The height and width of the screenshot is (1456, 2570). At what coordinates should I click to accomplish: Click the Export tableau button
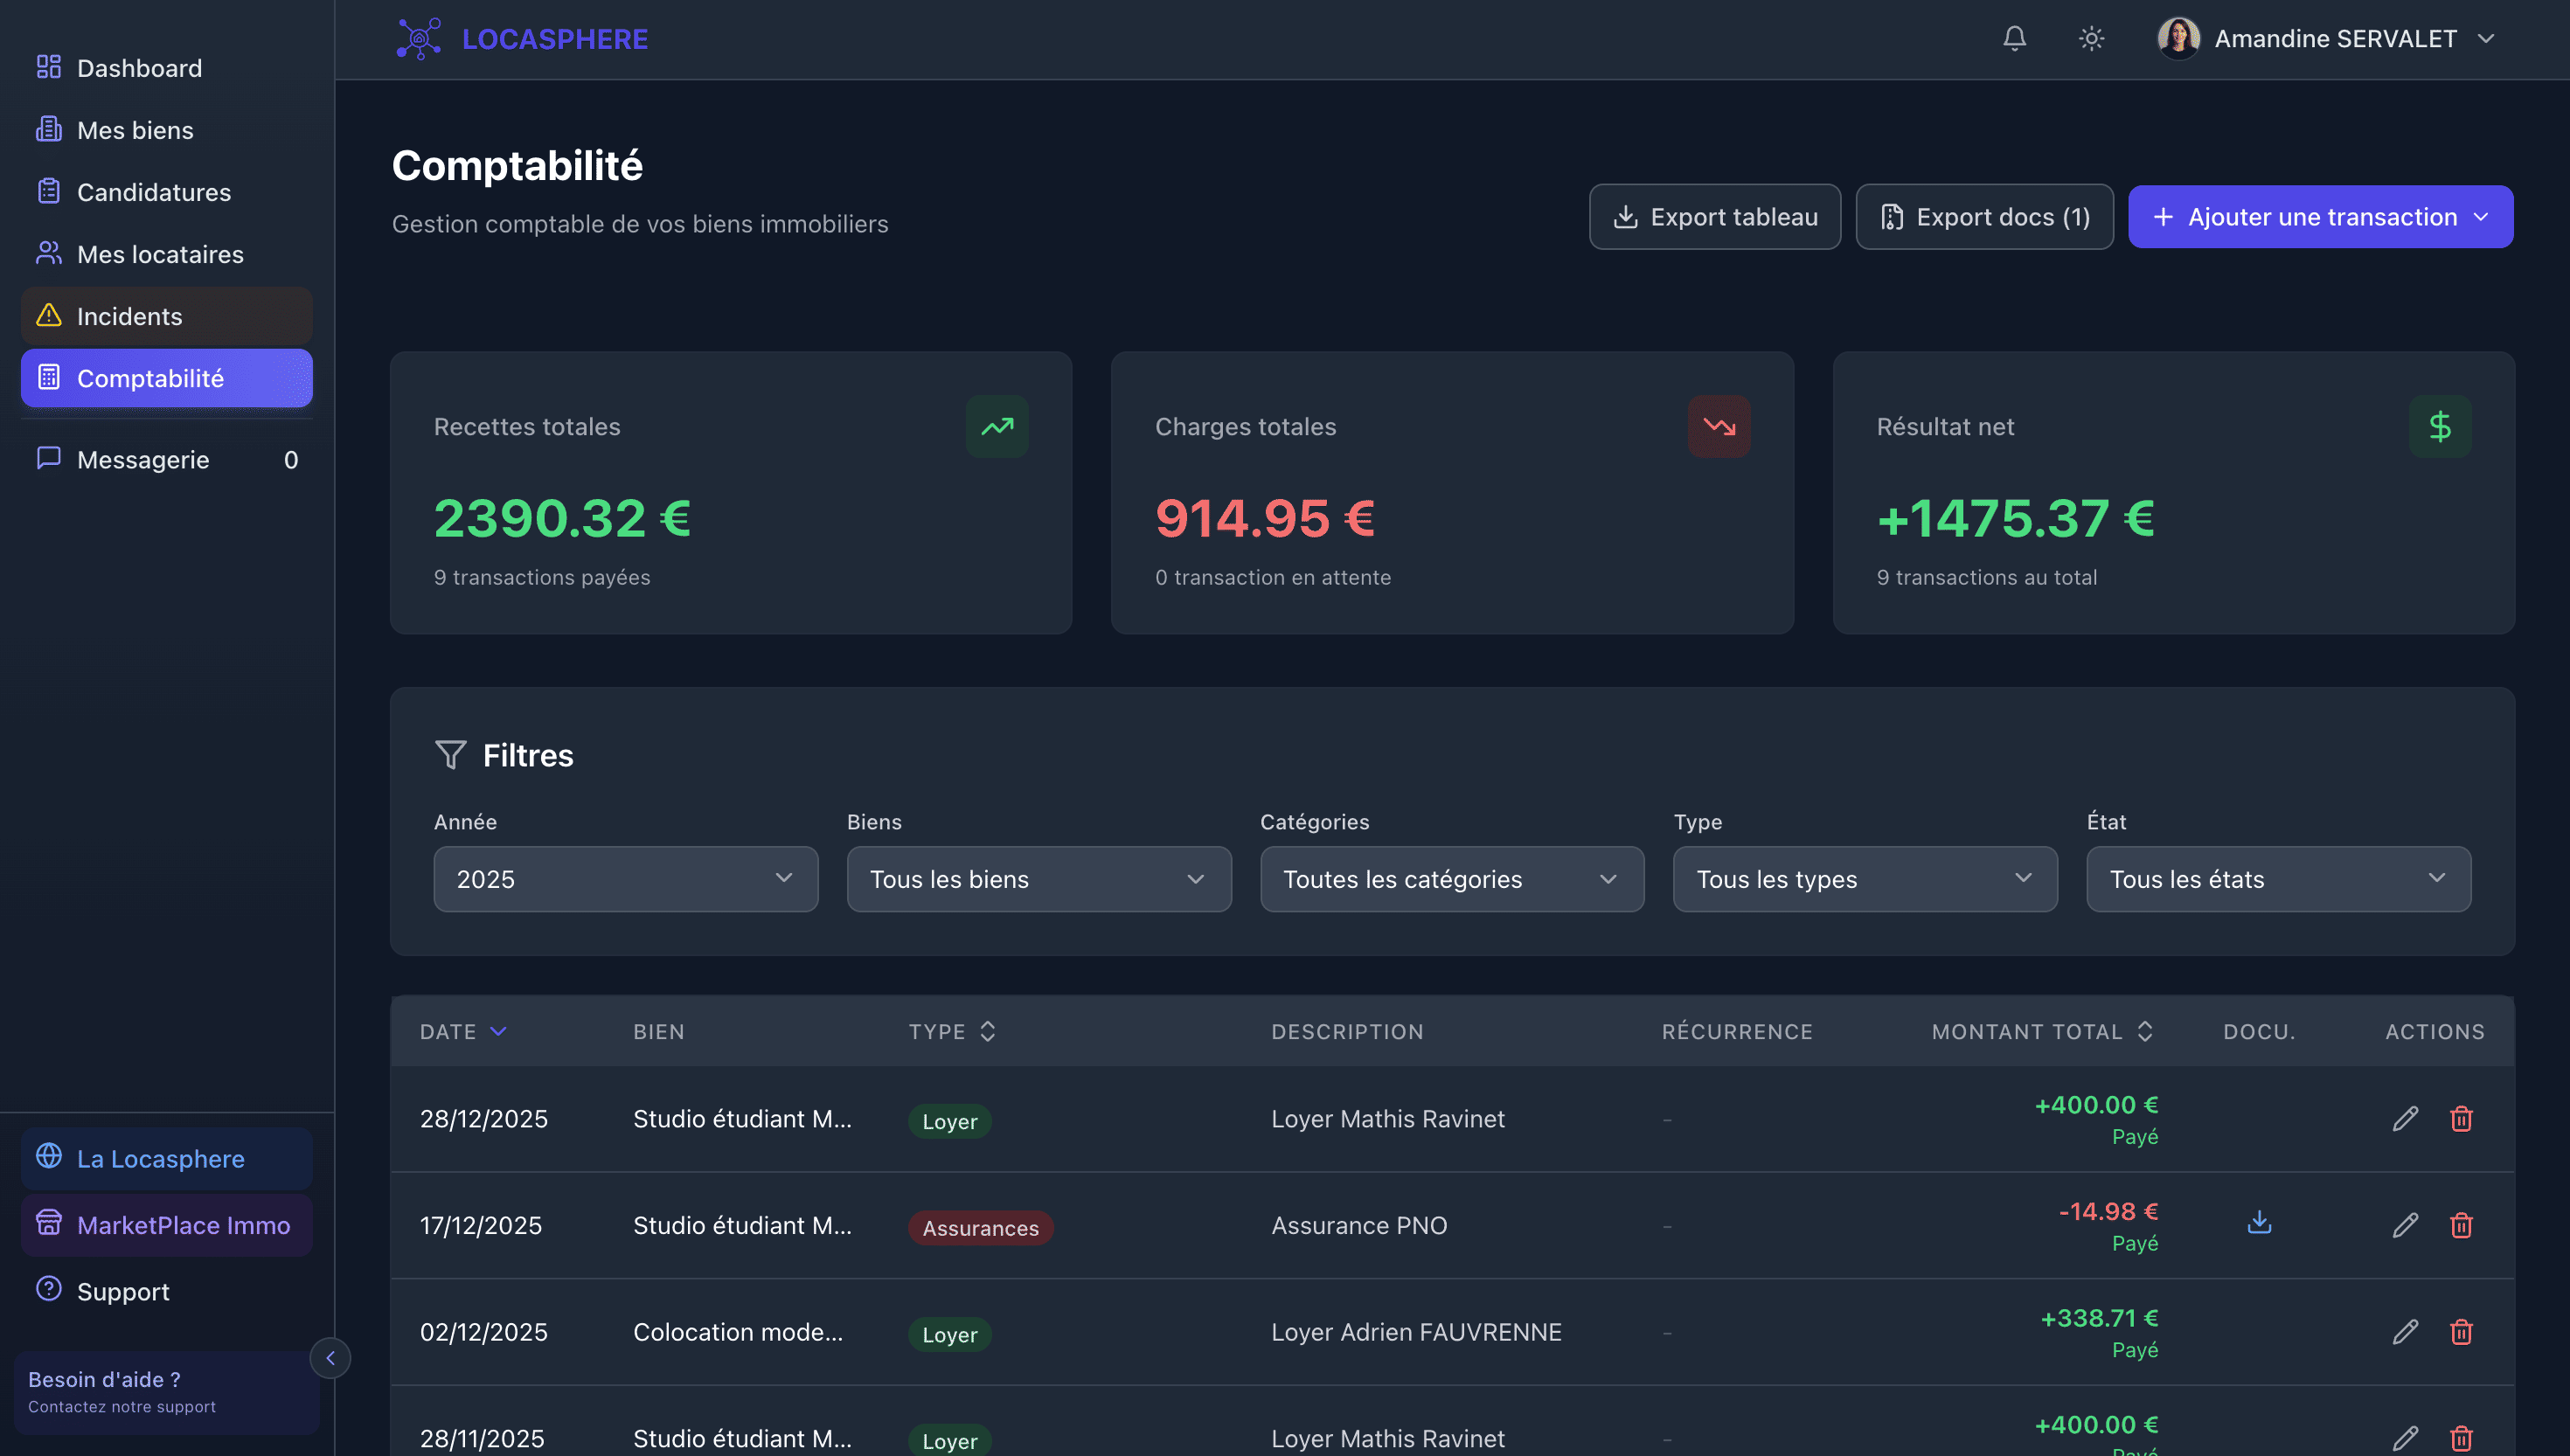click(1714, 217)
